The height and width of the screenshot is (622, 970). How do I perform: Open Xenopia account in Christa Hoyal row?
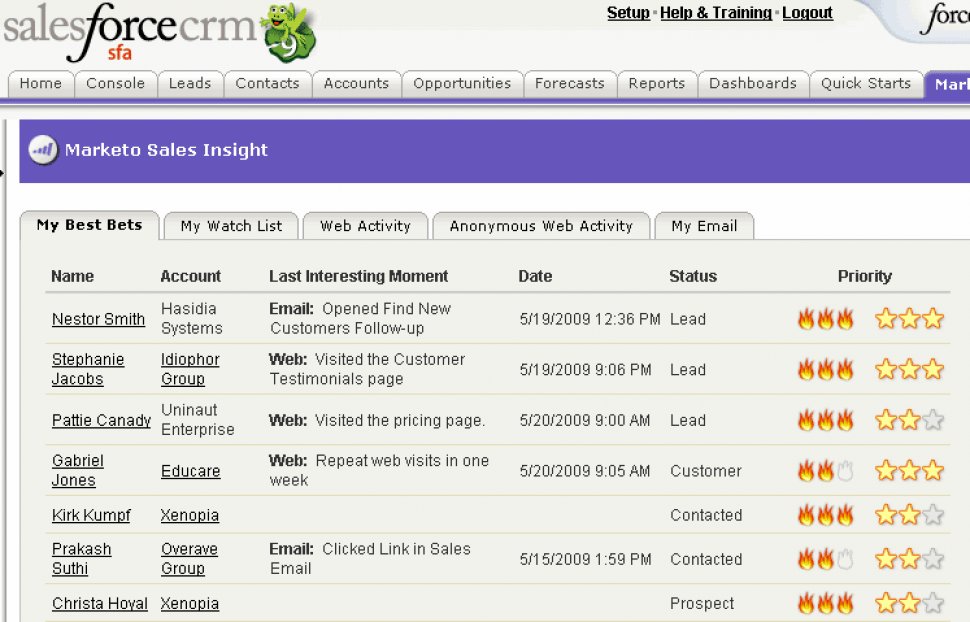190,603
